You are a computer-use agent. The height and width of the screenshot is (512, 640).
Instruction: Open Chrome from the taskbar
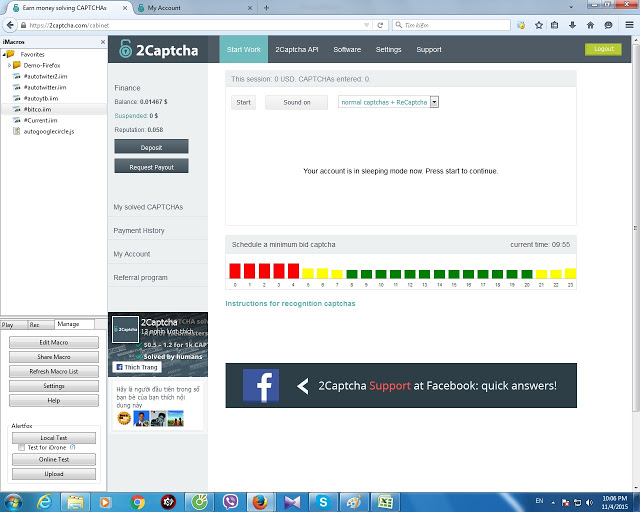coord(138,502)
